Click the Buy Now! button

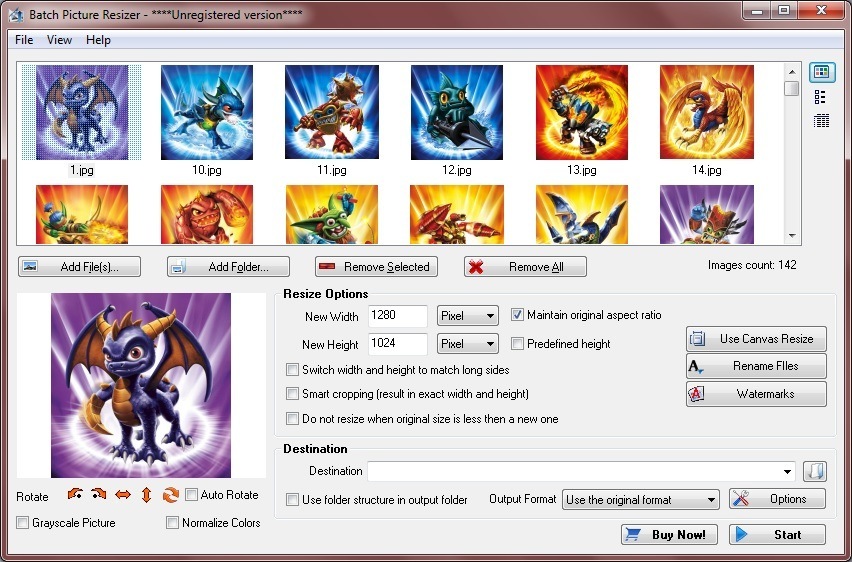coord(669,535)
